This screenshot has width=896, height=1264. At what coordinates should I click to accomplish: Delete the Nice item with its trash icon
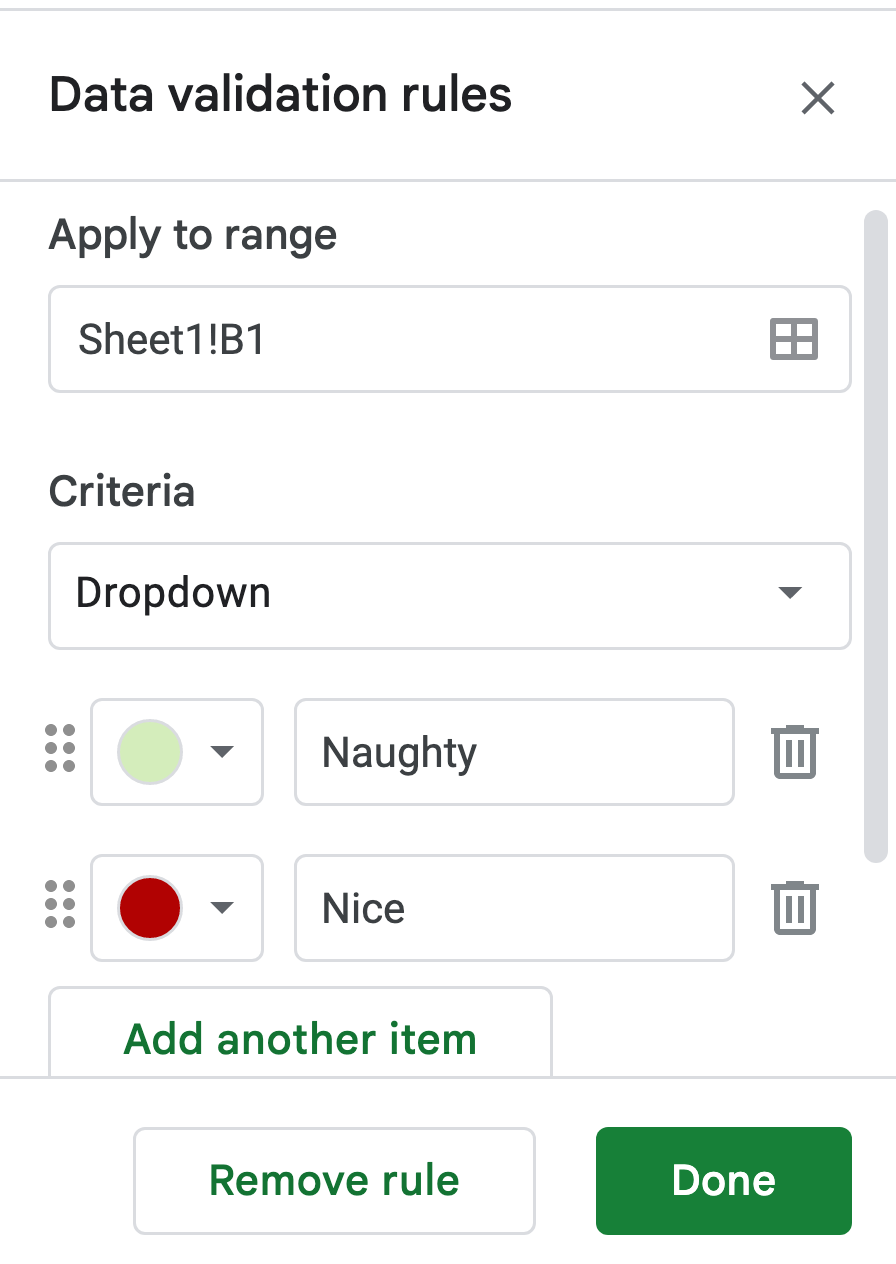[x=795, y=908]
